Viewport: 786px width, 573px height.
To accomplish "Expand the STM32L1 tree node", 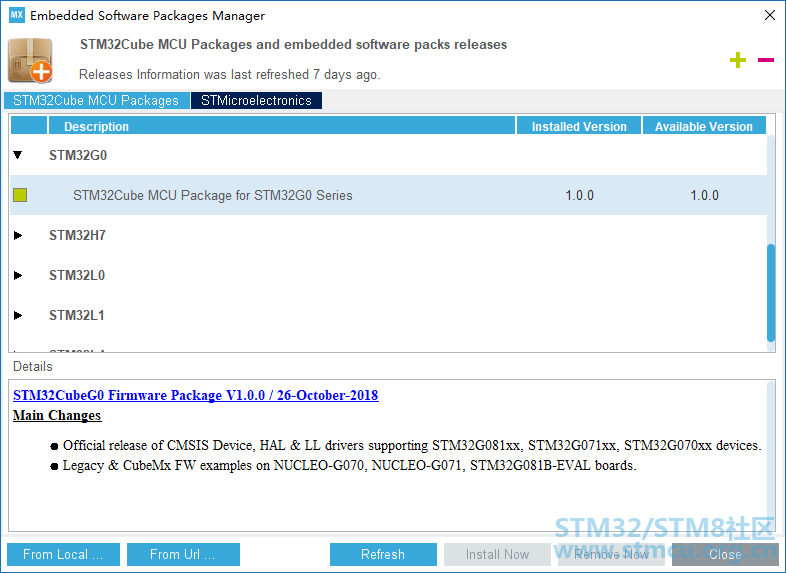I will tap(18, 315).
